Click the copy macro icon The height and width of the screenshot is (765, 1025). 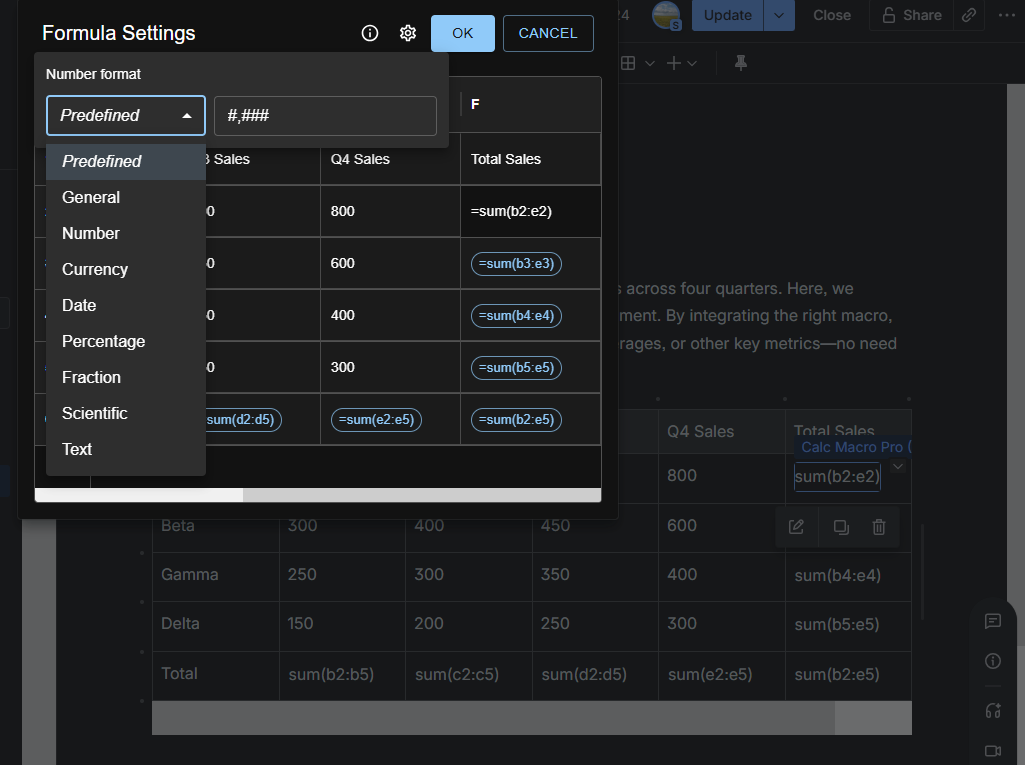841,527
